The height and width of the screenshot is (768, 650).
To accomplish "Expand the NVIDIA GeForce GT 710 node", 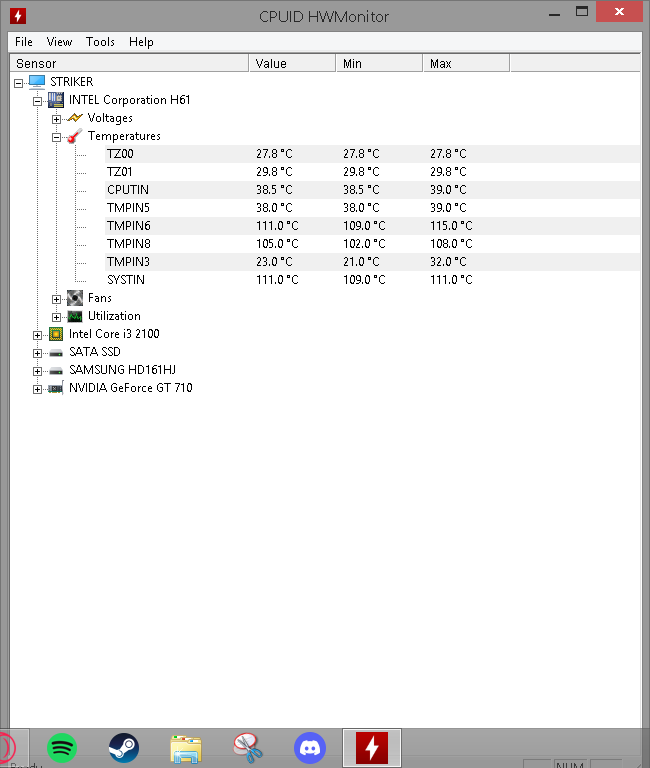I will 37,389.
